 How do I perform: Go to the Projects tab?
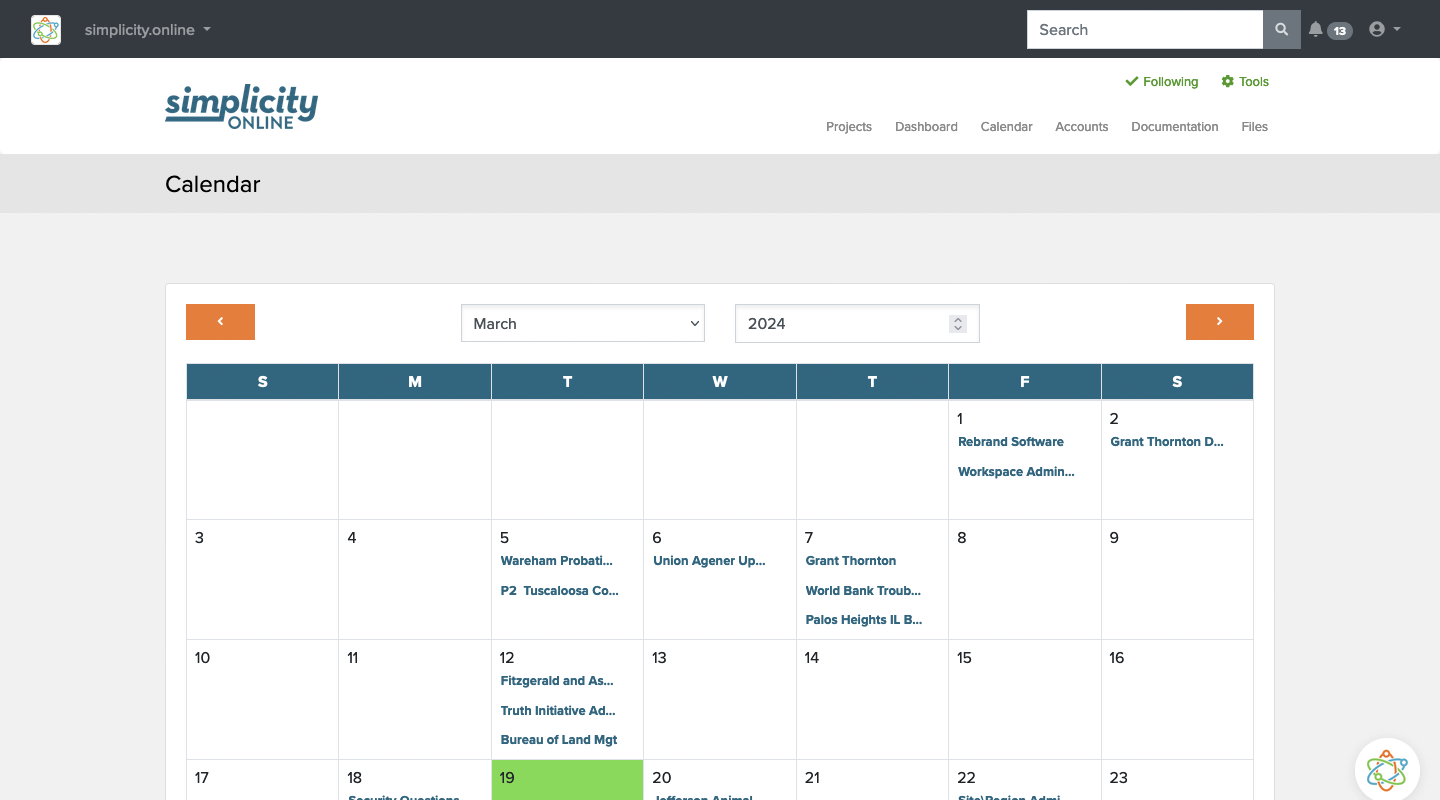point(849,127)
